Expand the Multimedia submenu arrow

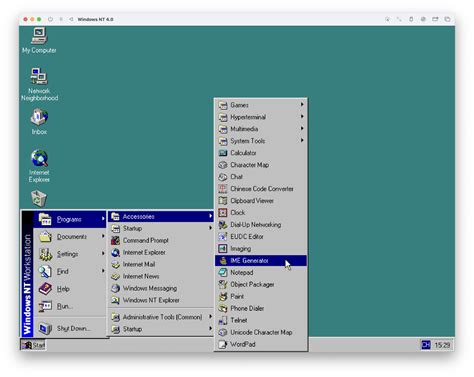302,129
